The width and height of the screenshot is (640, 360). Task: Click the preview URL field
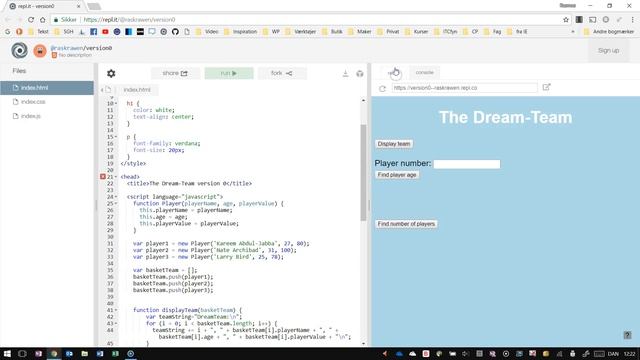point(464,88)
